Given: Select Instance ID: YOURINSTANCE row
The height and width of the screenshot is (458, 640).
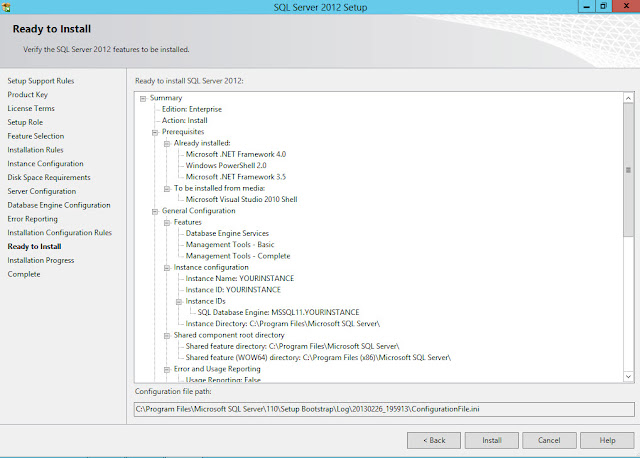Looking at the screenshot, I should tap(233, 290).
